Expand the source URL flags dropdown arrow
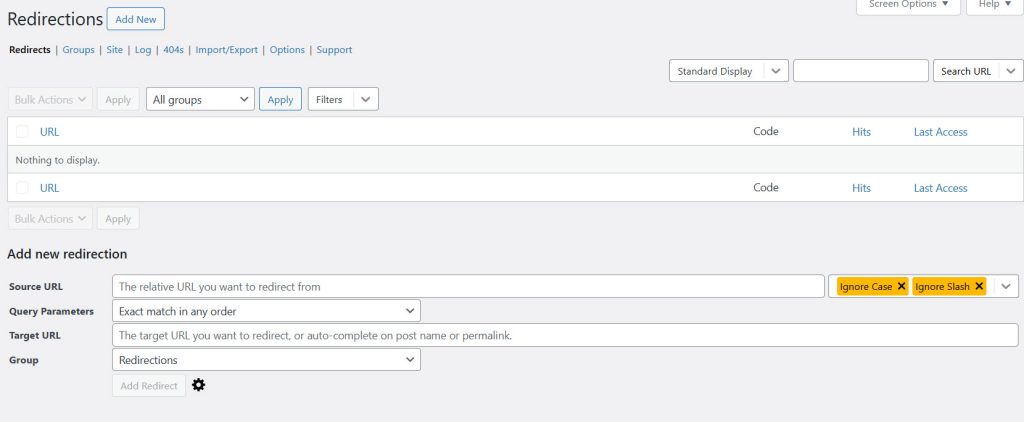 point(1006,286)
